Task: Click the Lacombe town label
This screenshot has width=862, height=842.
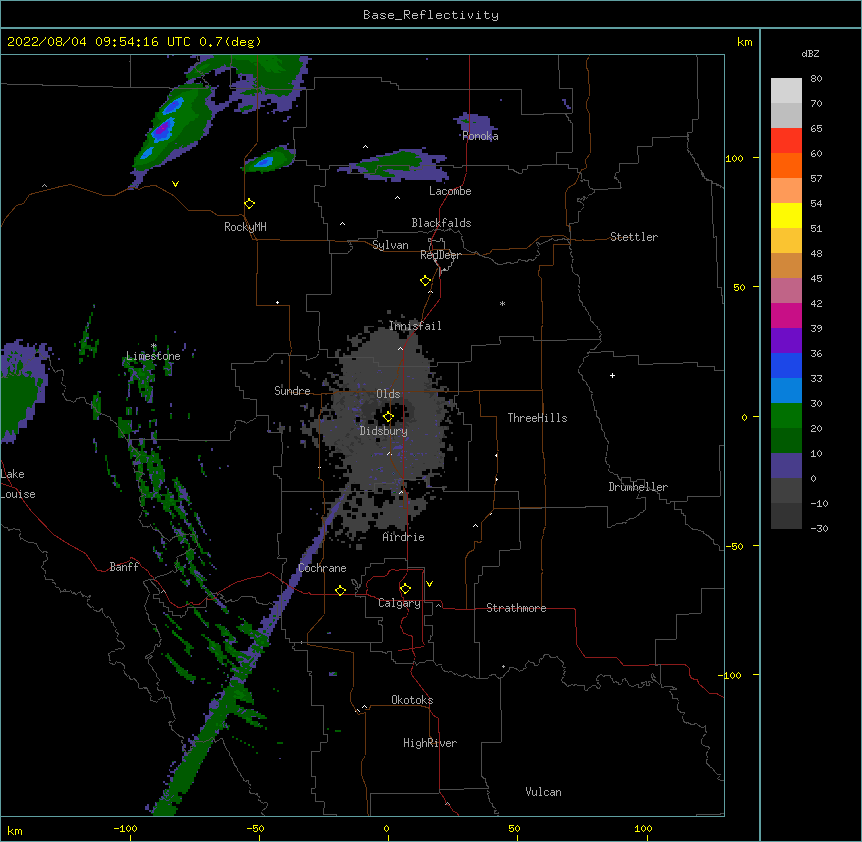Action: 450,191
